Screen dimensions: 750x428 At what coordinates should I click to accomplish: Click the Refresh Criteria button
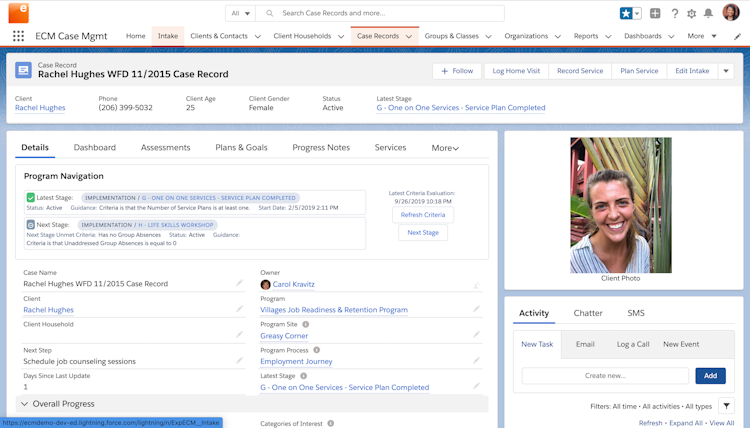(423, 215)
